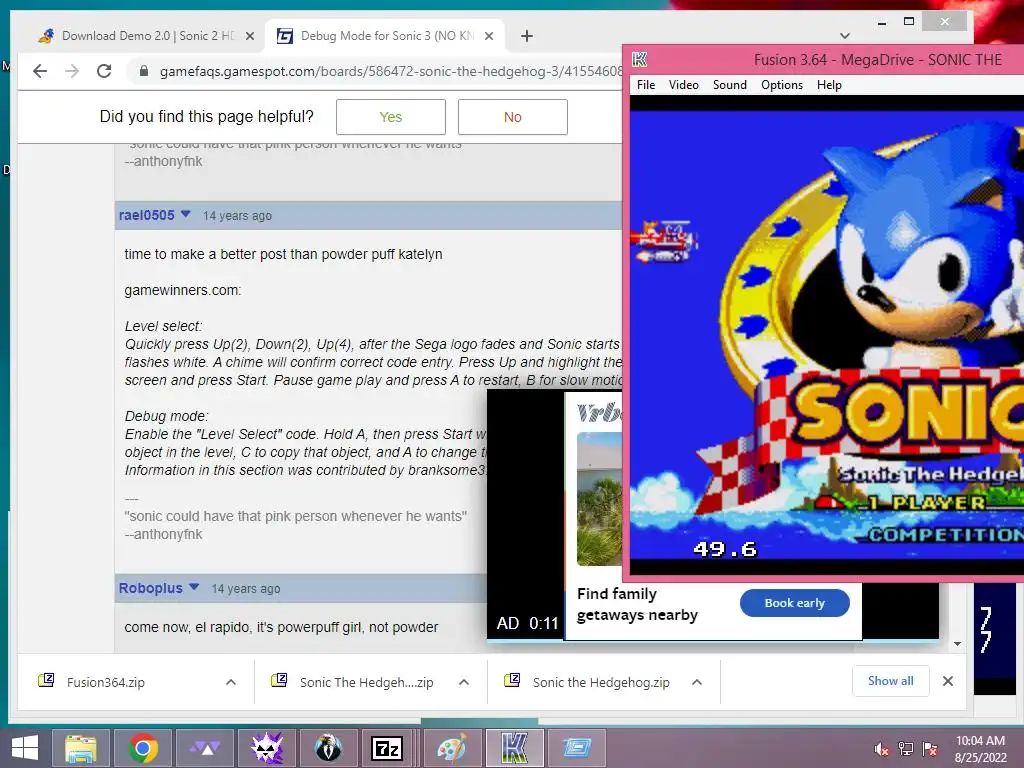Open File Explorer from taskbar
The image size is (1024, 768).
80,748
